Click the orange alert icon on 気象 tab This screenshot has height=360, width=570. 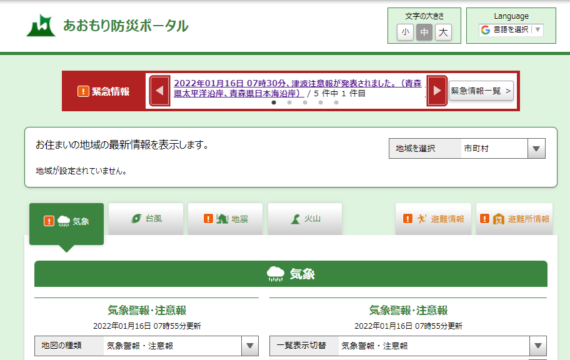click(49, 221)
